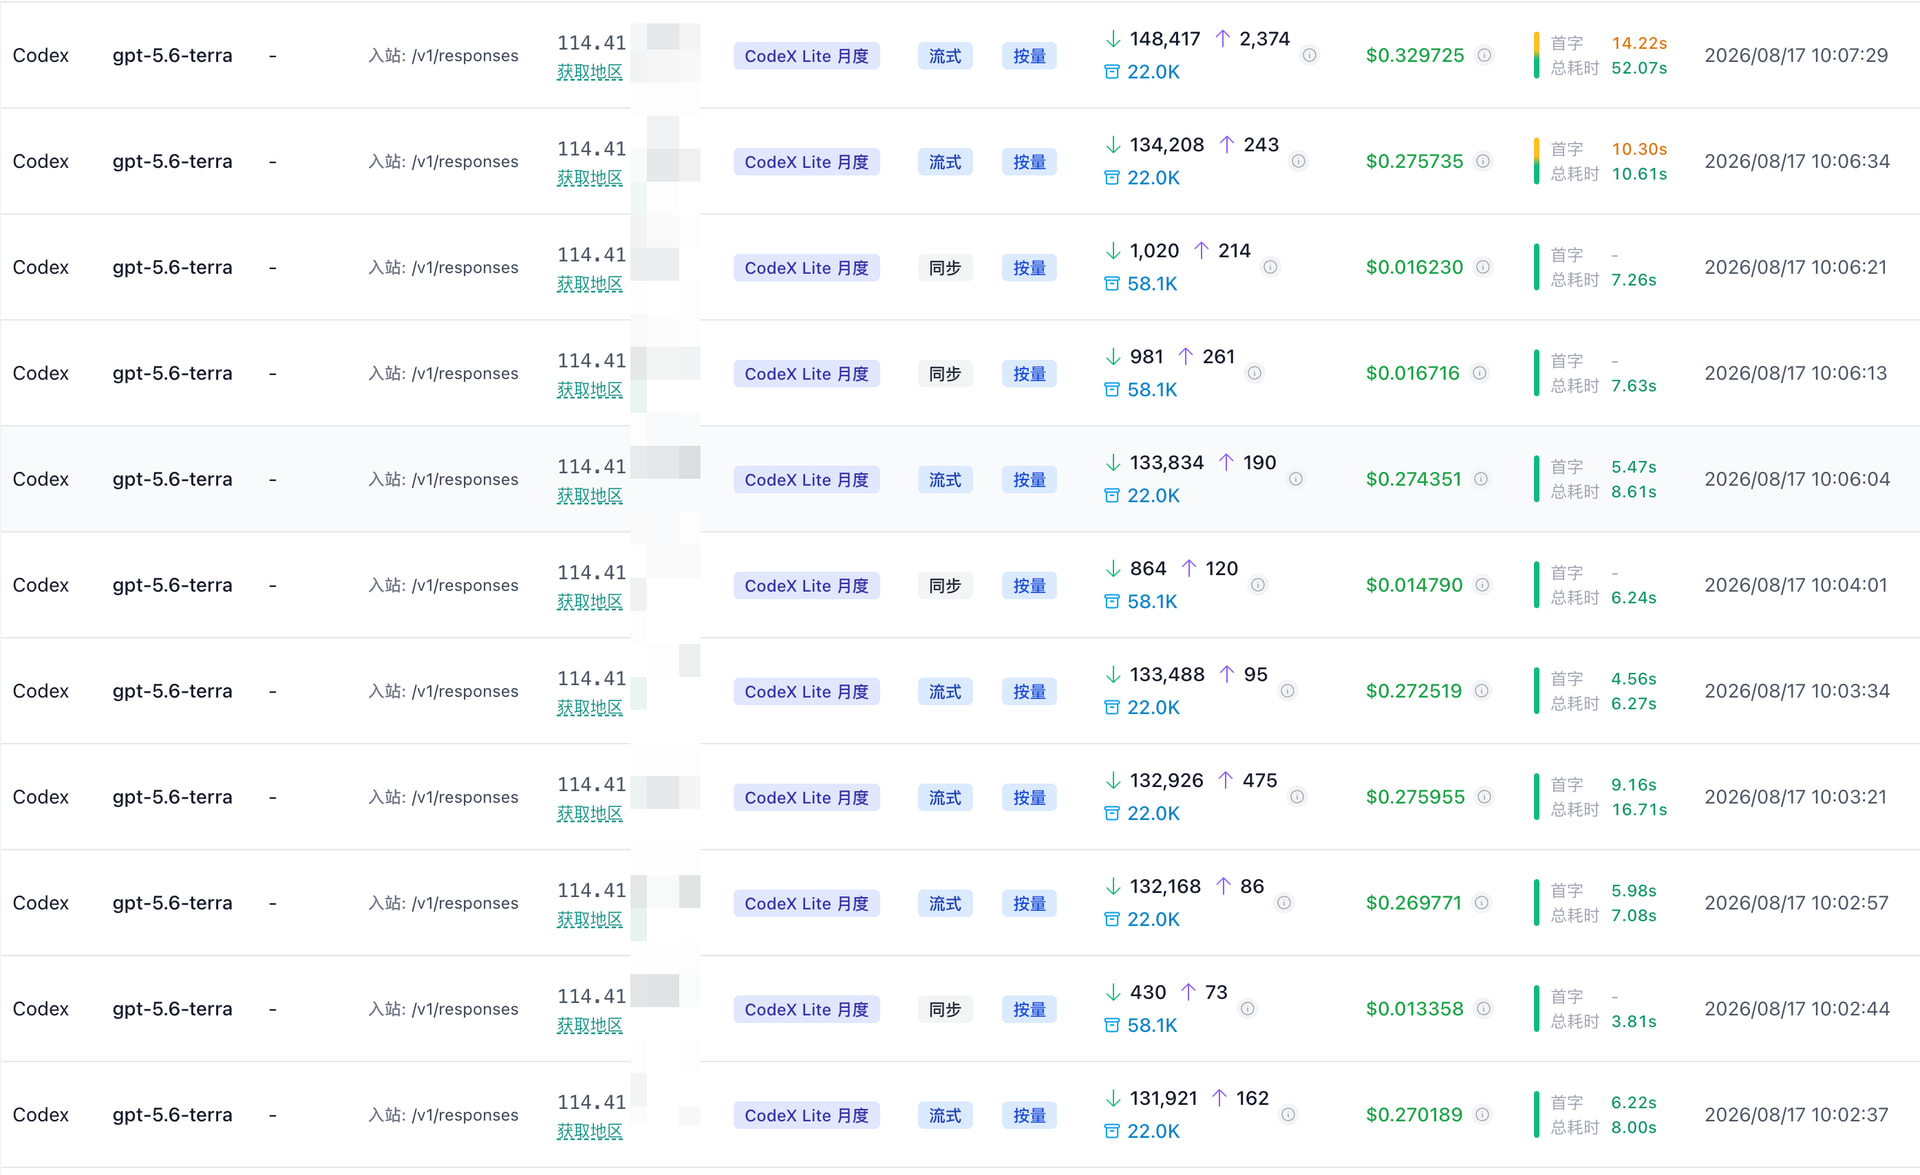This screenshot has height=1175, width=1920.
Task: Click total time 16.71s
Action: 1639,810
